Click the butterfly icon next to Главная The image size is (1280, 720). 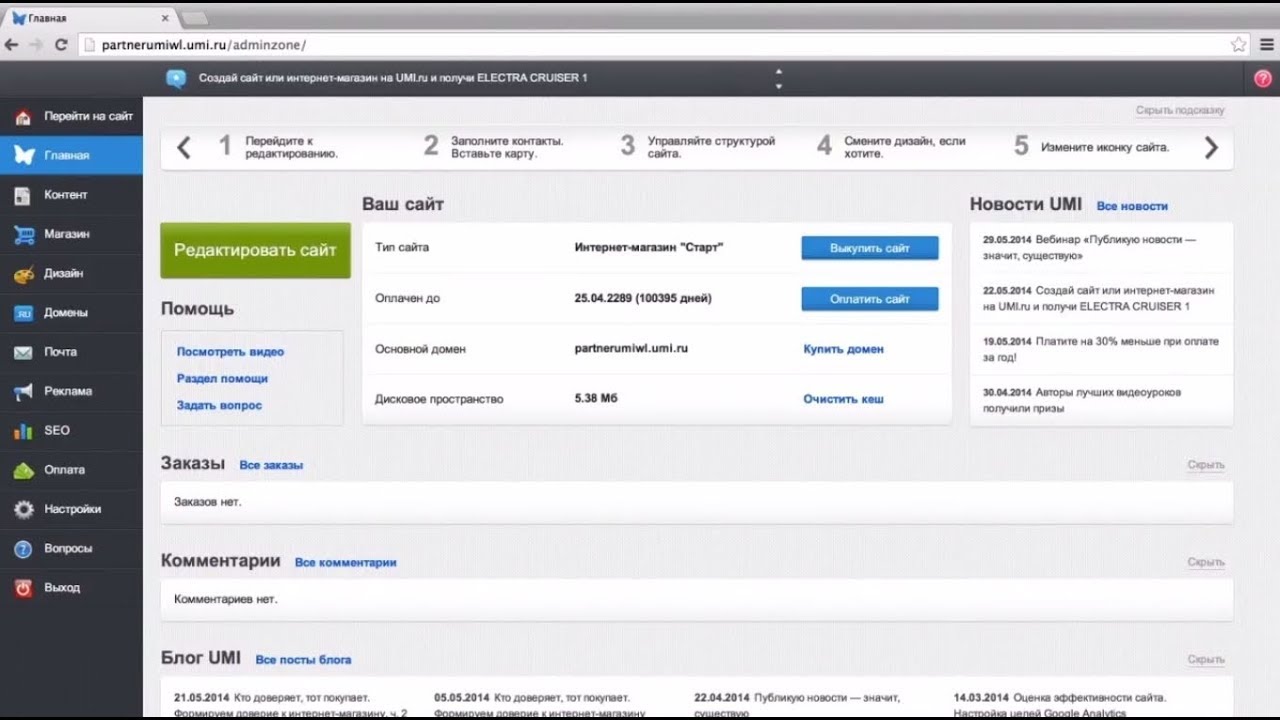pyautogui.click(x=24, y=156)
